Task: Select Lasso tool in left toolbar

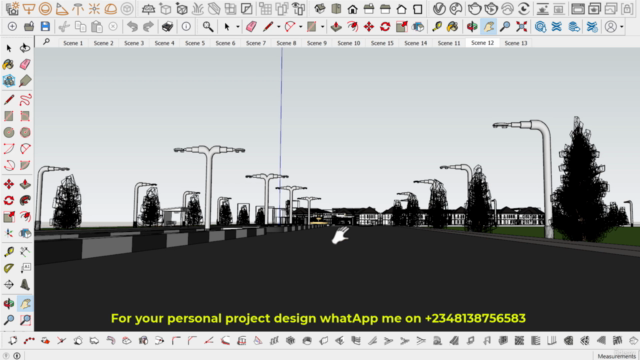Action: [25, 48]
